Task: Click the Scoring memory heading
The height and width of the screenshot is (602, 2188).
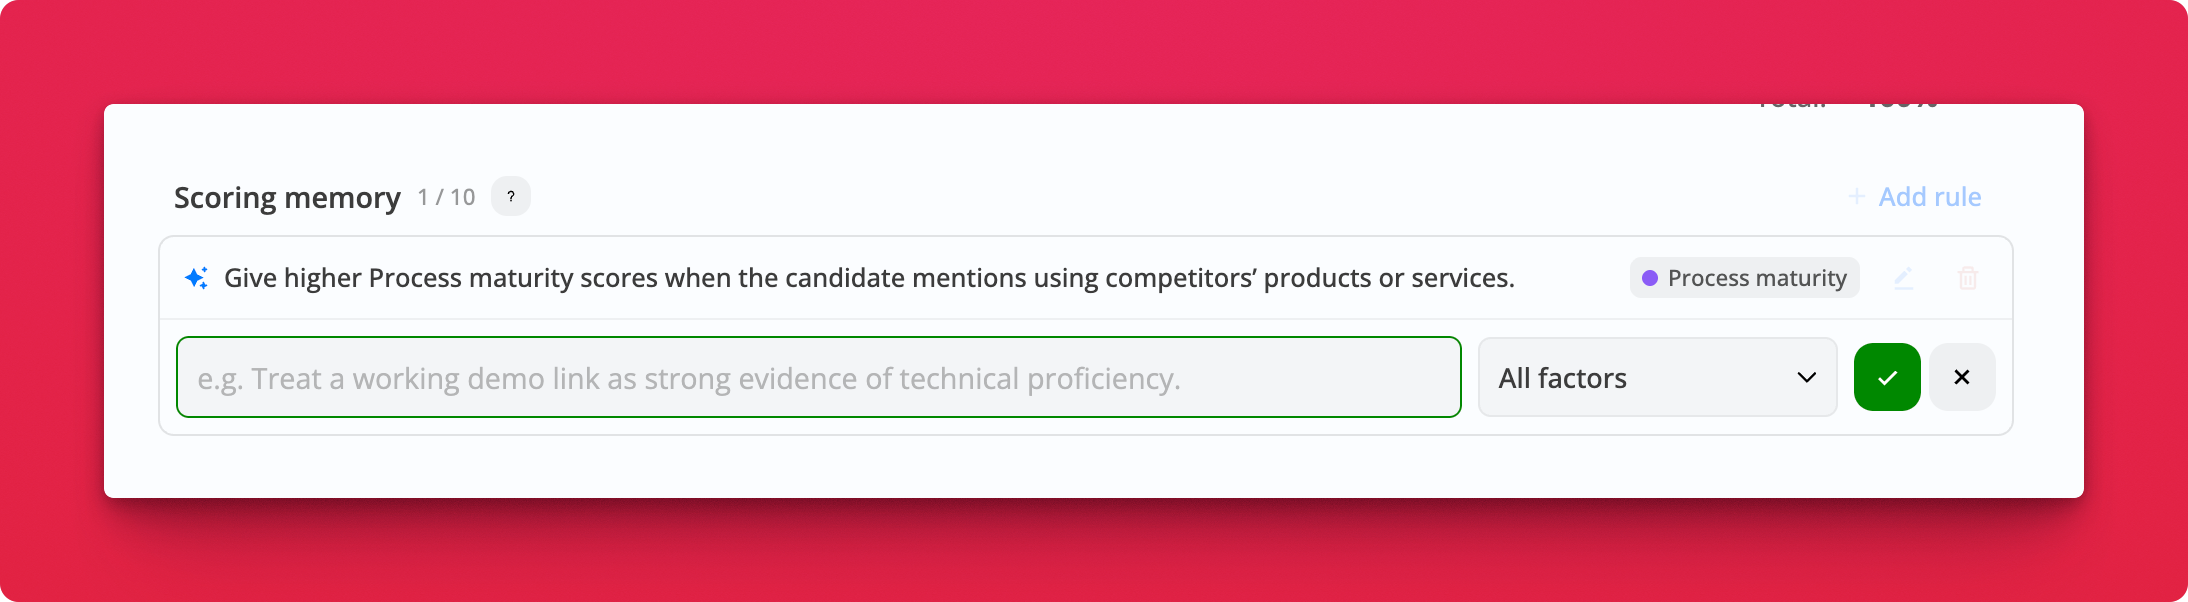Action: (287, 198)
